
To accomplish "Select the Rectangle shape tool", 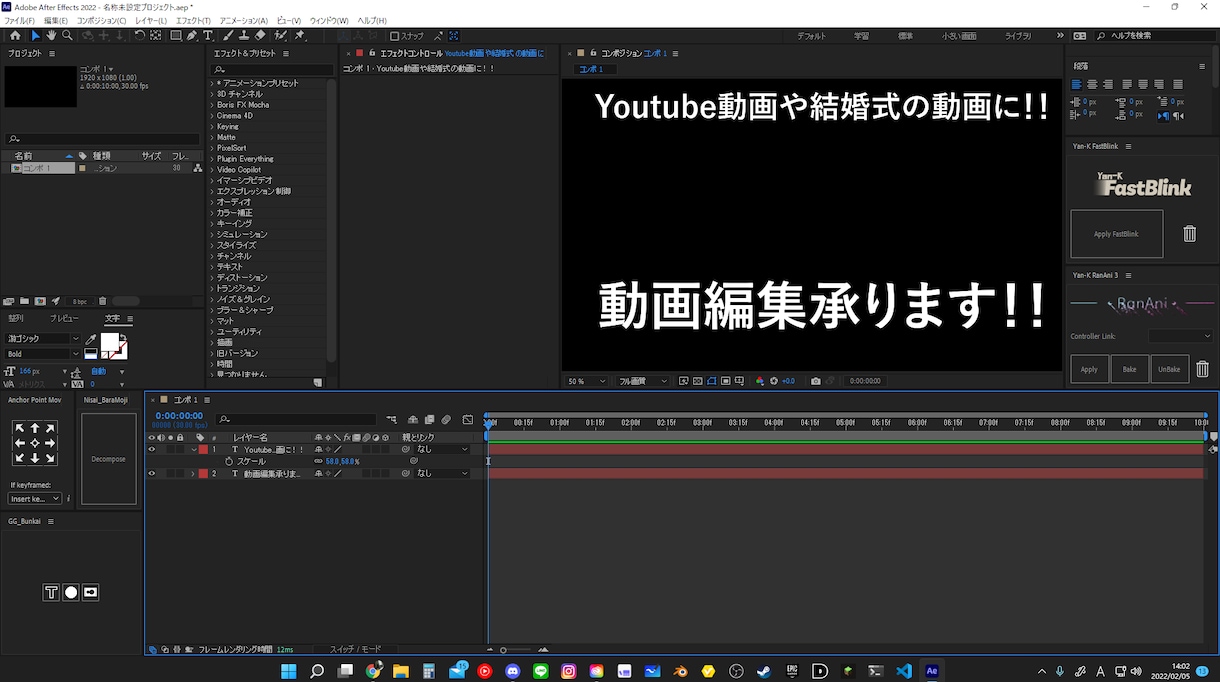I will [175, 35].
